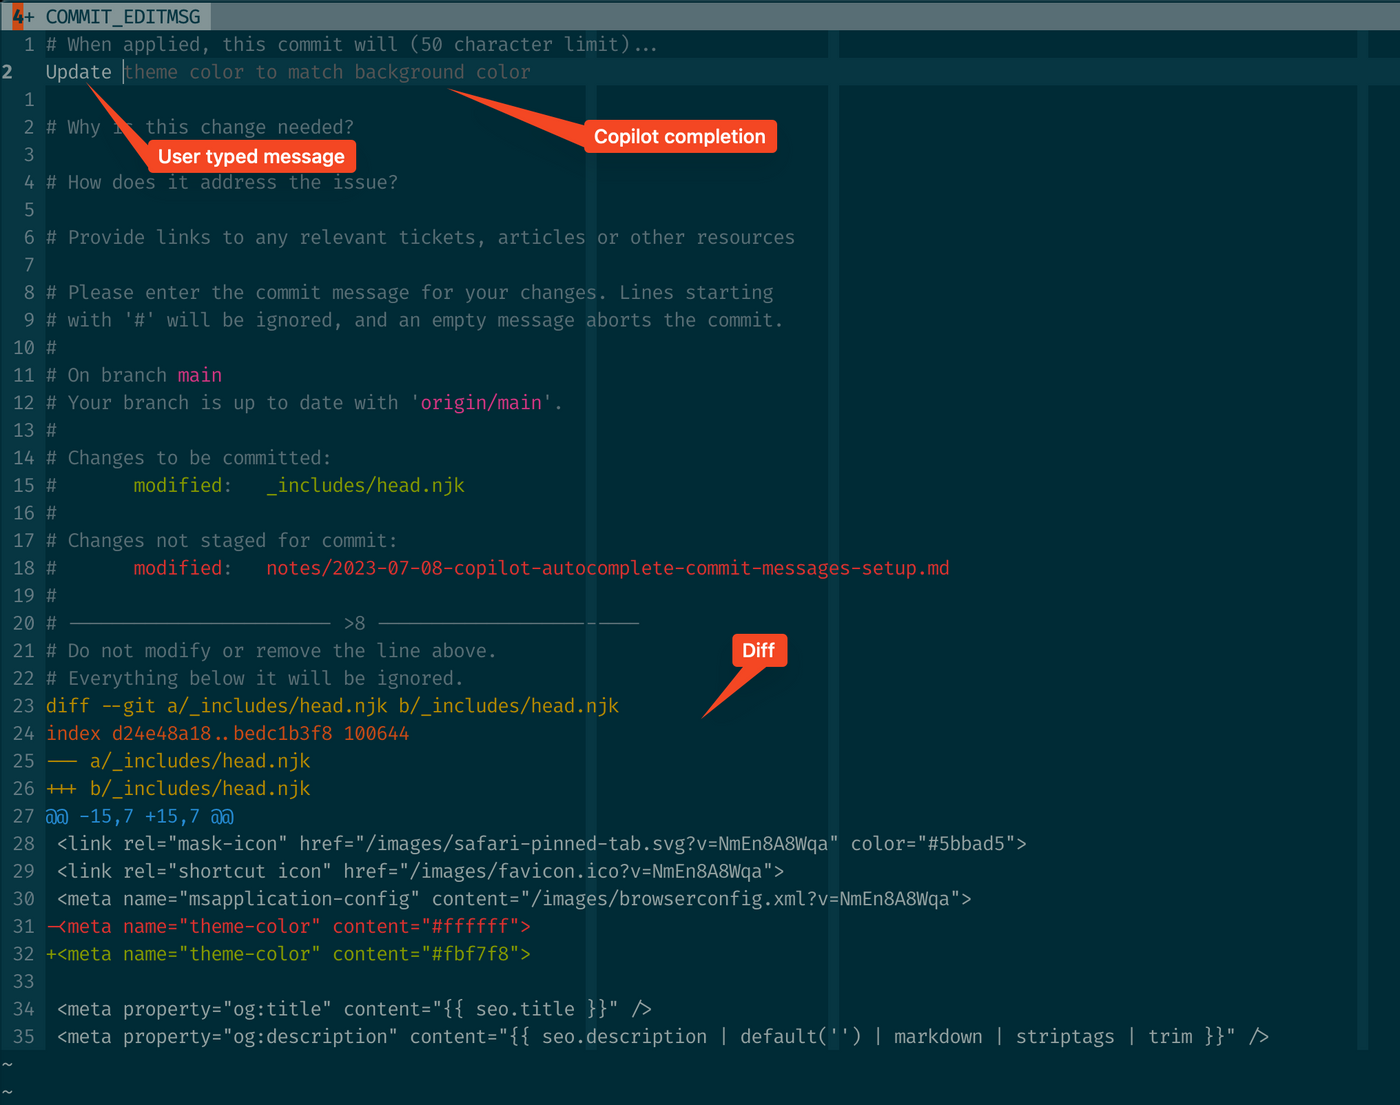Click the line "# Everything below it will be ignored."
1400x1105 pixels.
[x=255, y=678]
